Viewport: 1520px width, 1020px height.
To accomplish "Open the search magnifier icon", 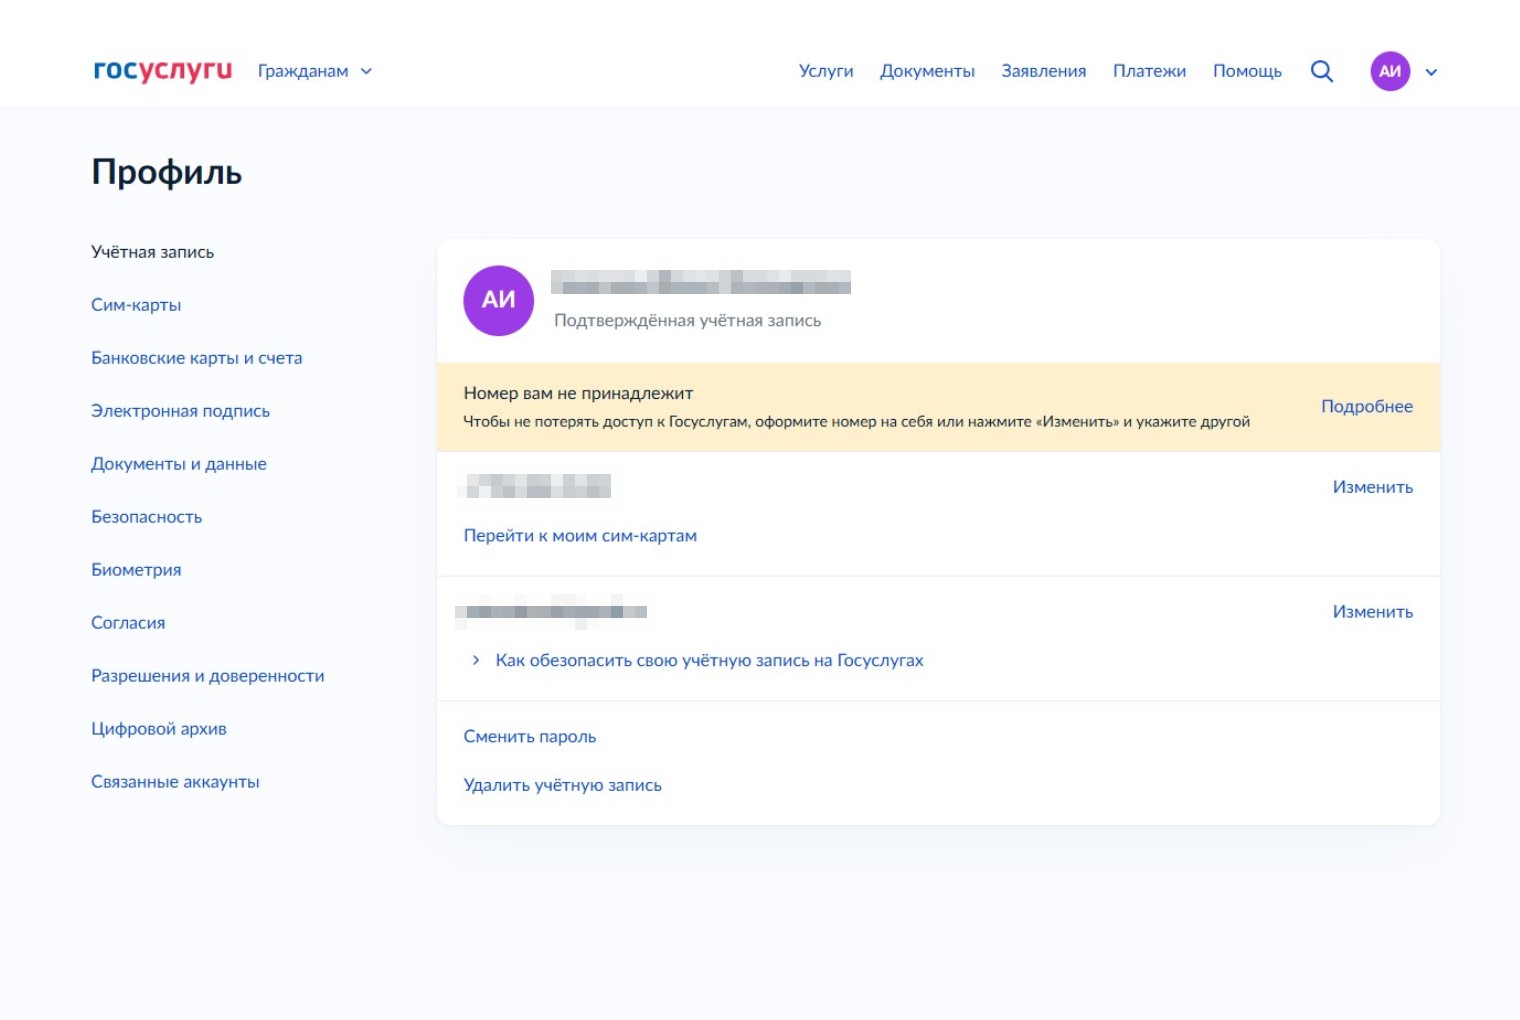I will [x=1322, y=71].
